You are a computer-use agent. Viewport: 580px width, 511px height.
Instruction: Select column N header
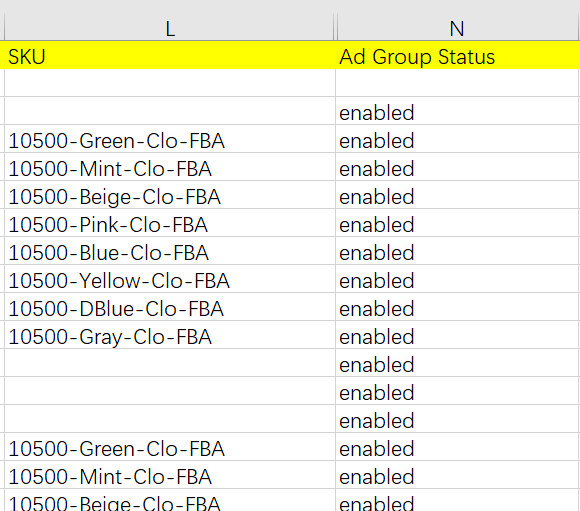point(457,28)
